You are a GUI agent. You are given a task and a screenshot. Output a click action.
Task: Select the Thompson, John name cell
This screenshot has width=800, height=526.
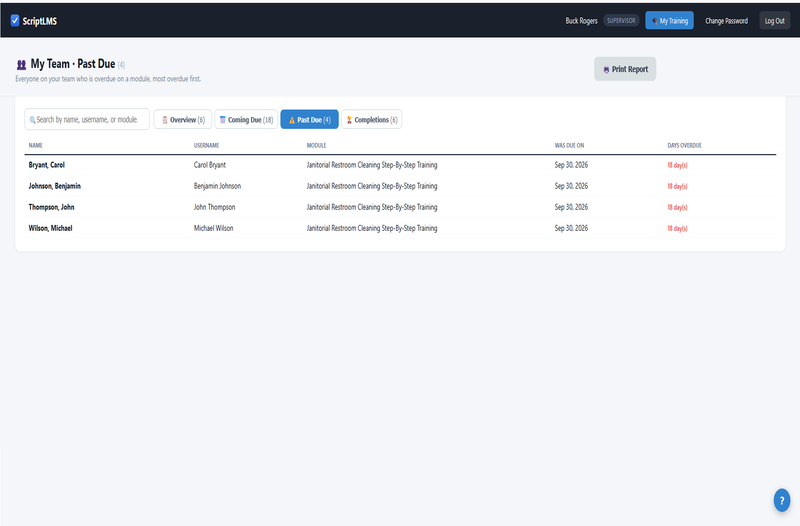(52, 207)
